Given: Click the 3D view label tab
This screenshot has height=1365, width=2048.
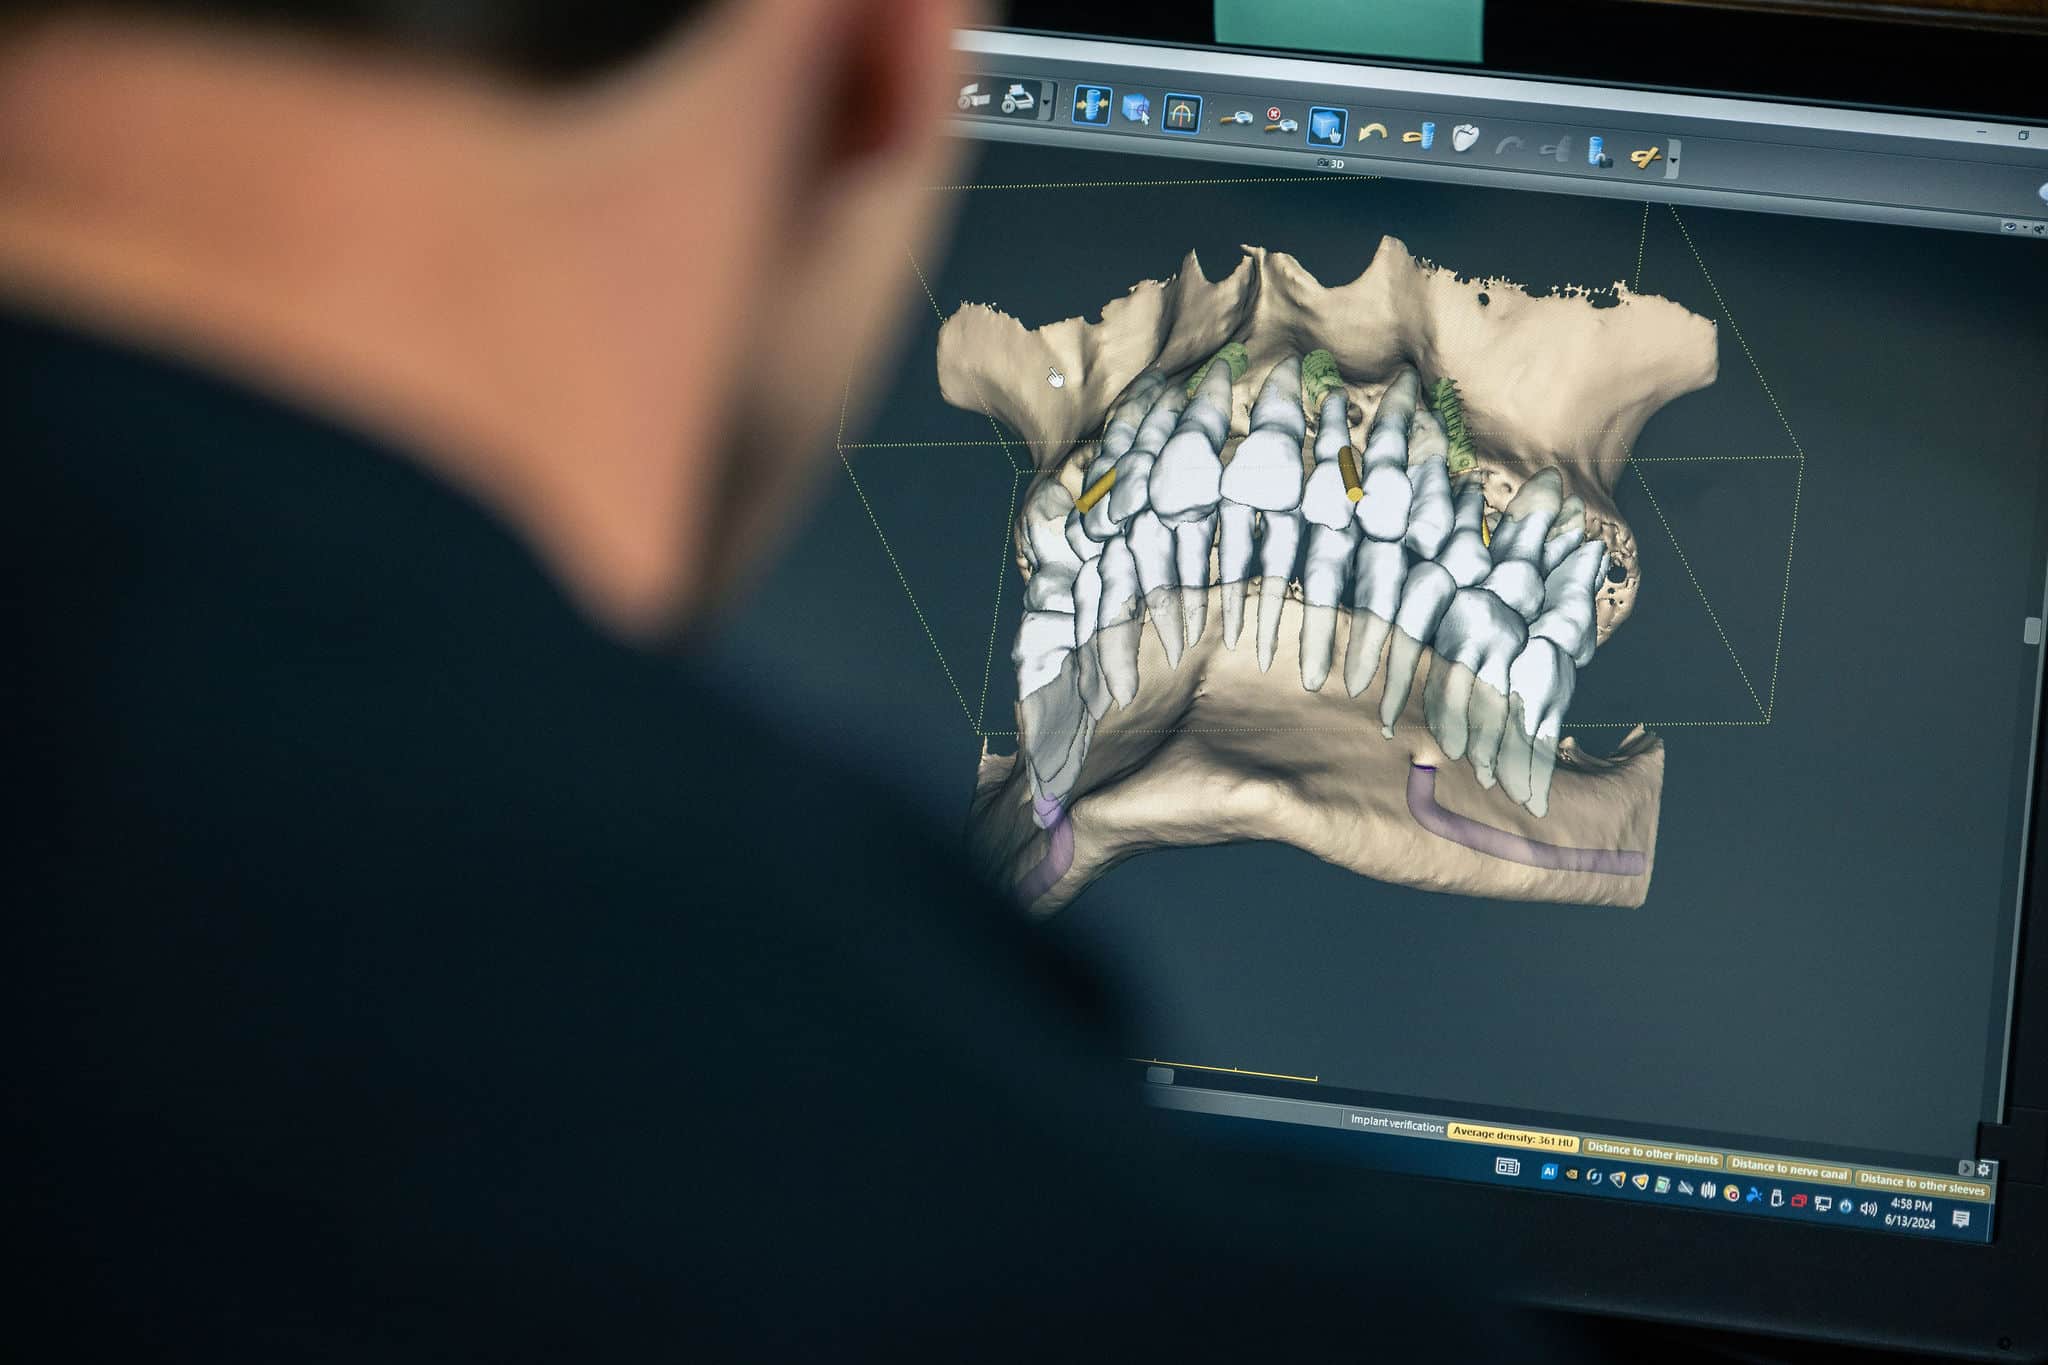Looking at the screenshot, I should pyautogui.click(x=1331, y=163).
